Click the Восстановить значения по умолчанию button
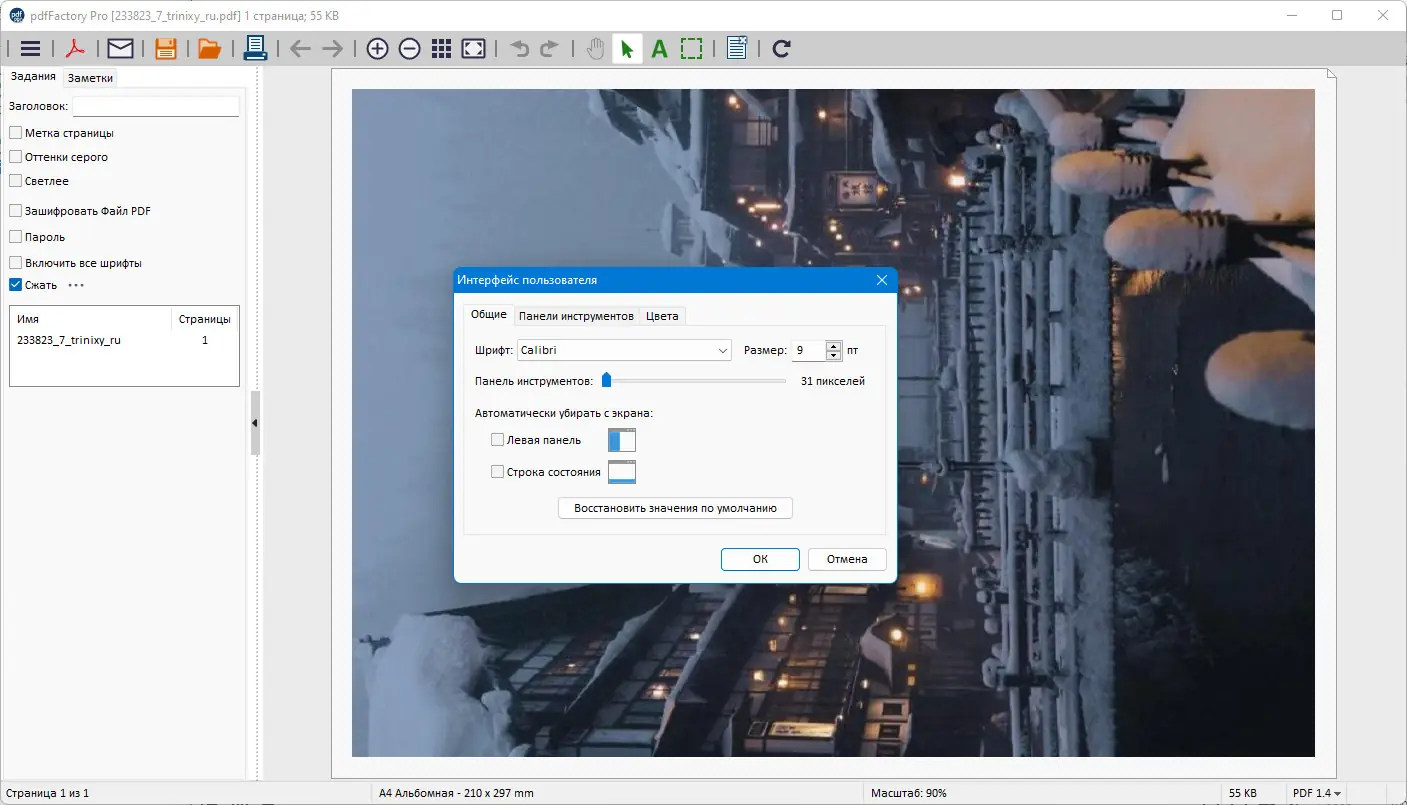The image size is (1407, 805). 675,508
